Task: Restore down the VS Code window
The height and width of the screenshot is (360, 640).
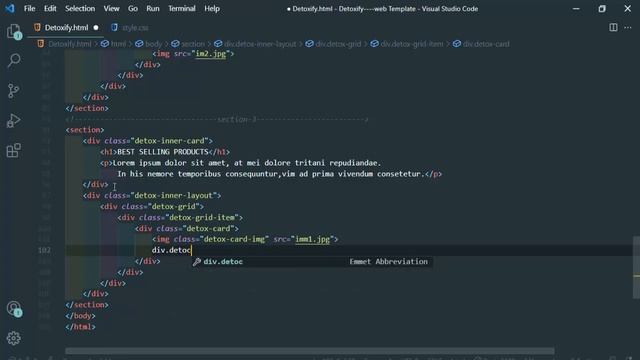Action: 602,9
